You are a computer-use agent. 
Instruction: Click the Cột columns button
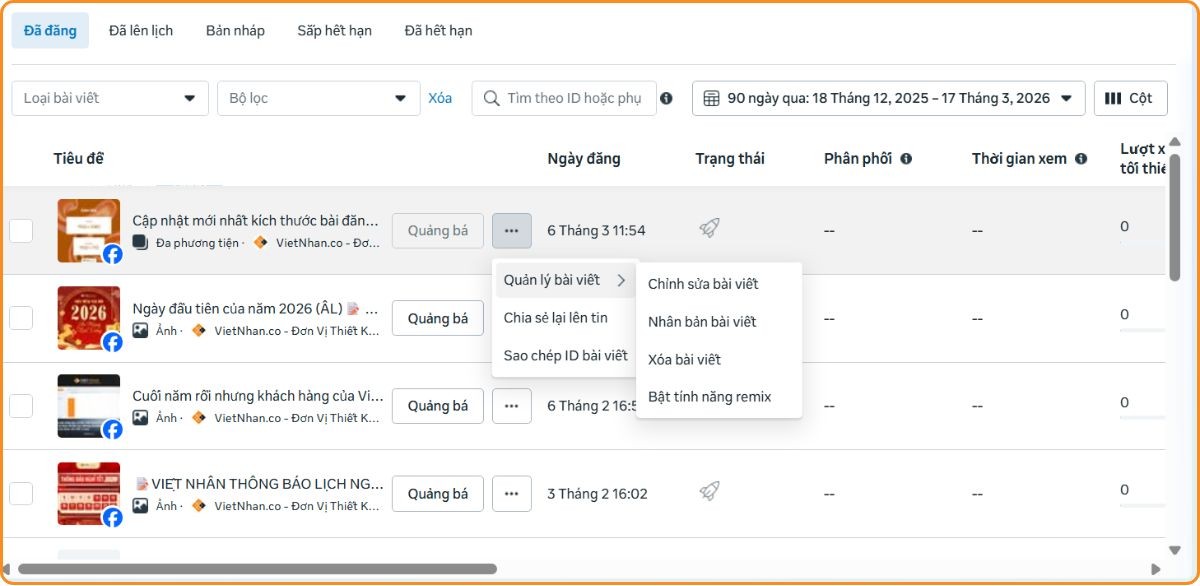[x=1130, y=98]
